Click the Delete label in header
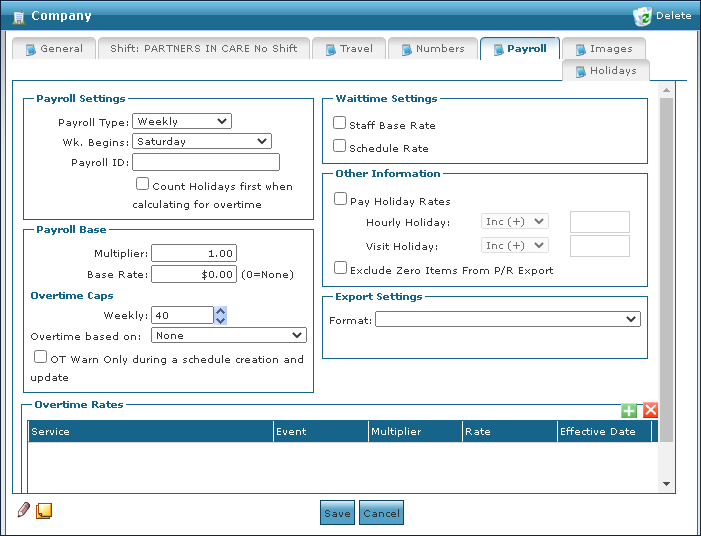 coord(674,16)
